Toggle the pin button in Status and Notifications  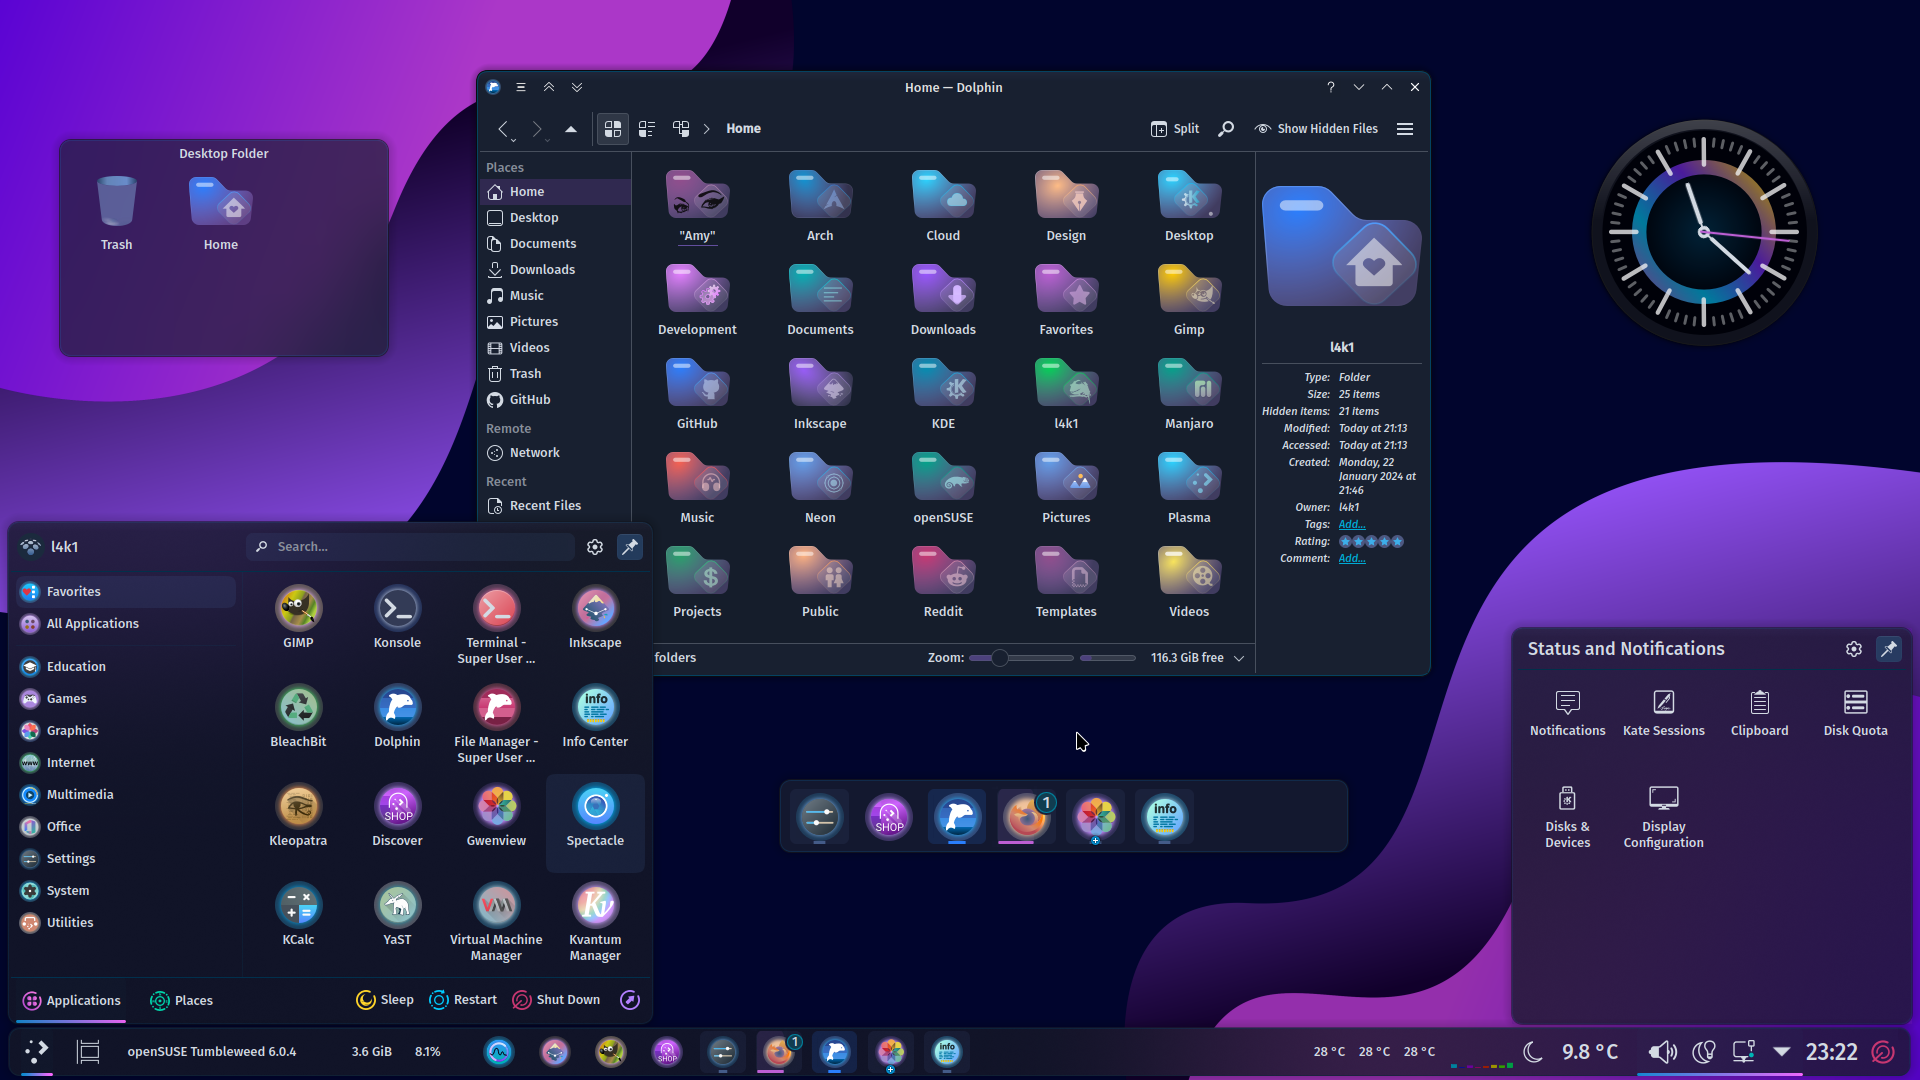tap(1889, 649)
